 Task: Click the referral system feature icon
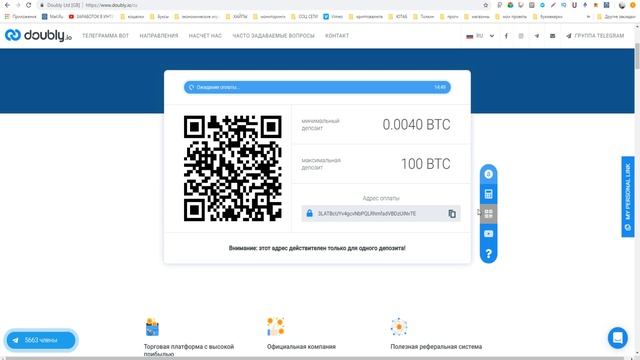coord(399,327)
